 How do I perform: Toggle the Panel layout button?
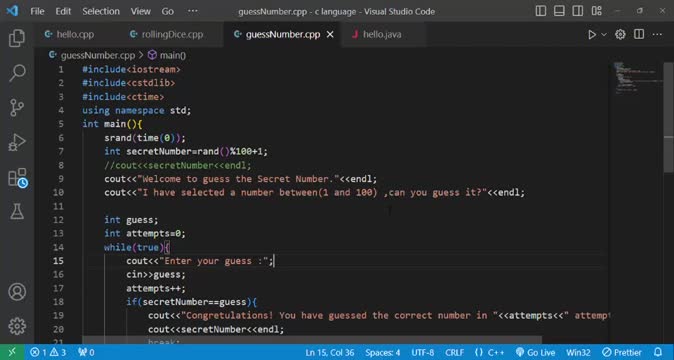click(559, 11)
